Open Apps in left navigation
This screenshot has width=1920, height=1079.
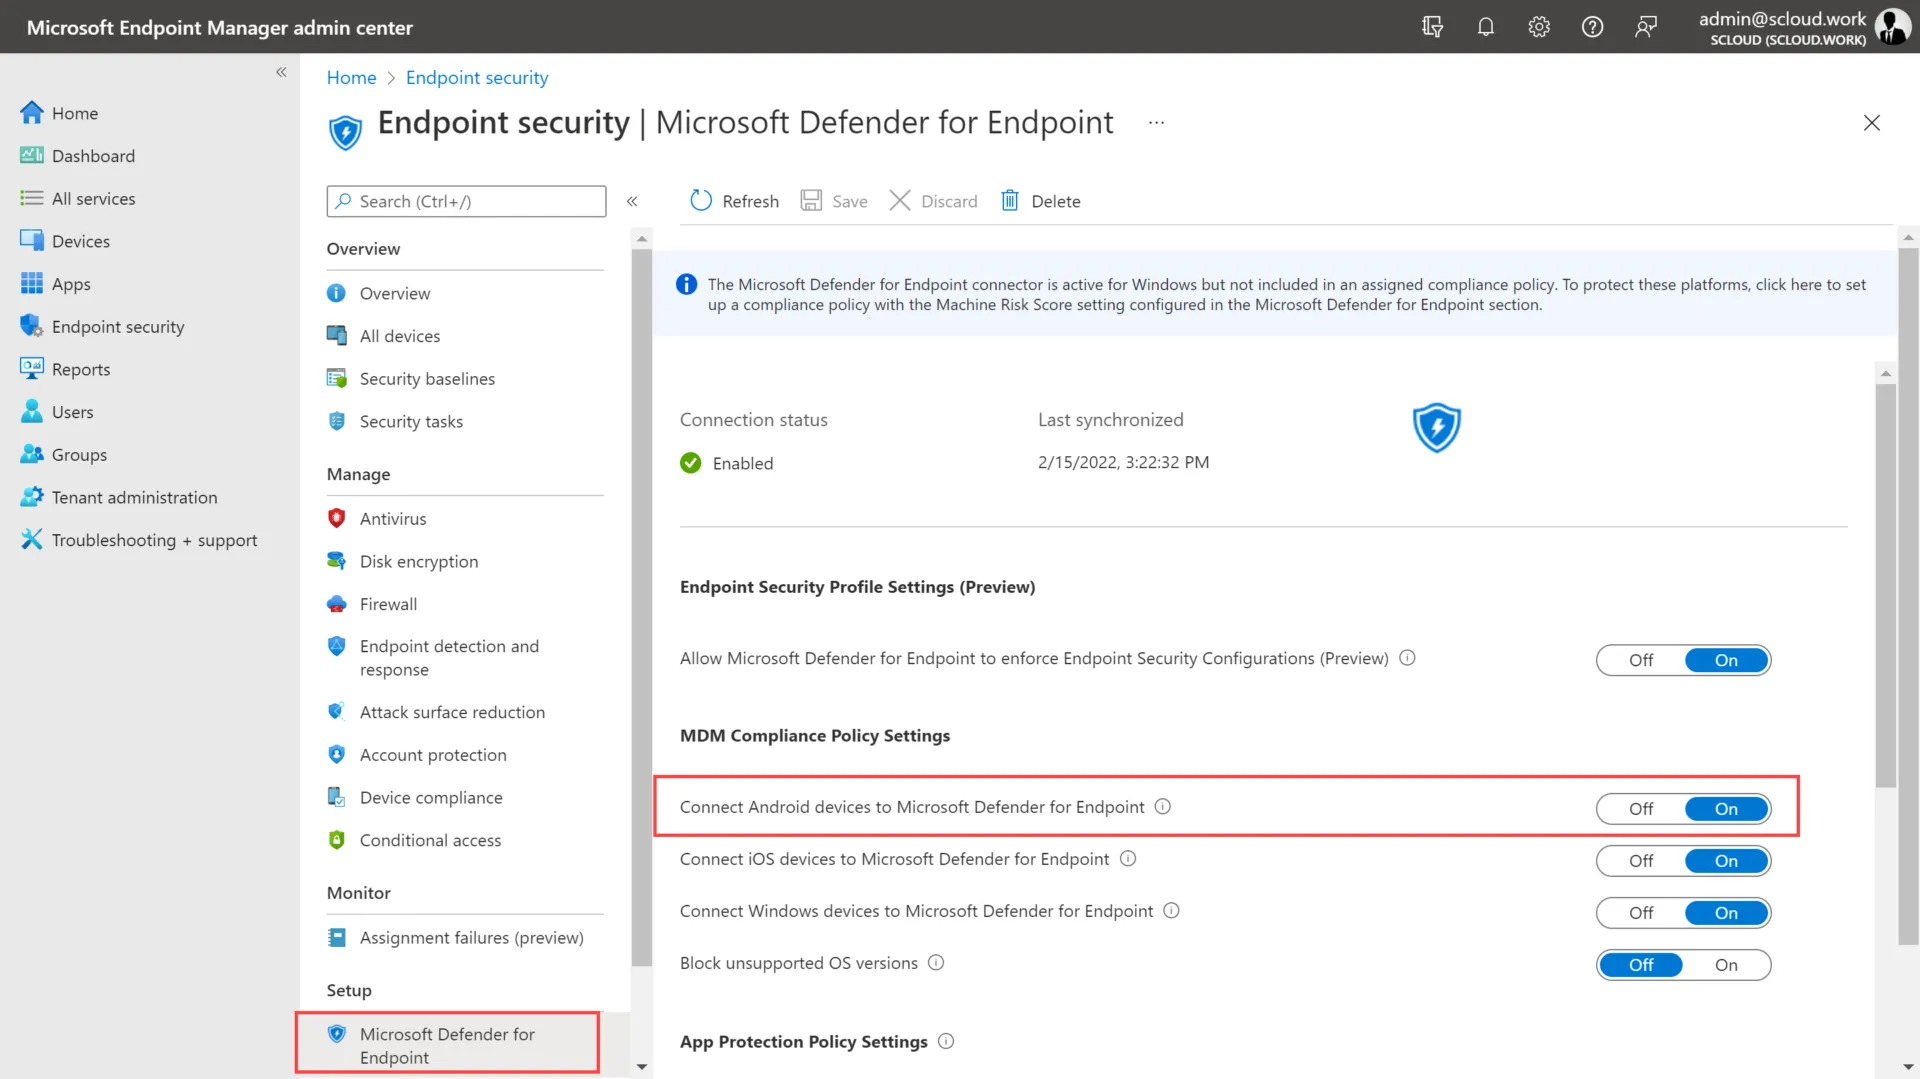click(x=55, y=284)
